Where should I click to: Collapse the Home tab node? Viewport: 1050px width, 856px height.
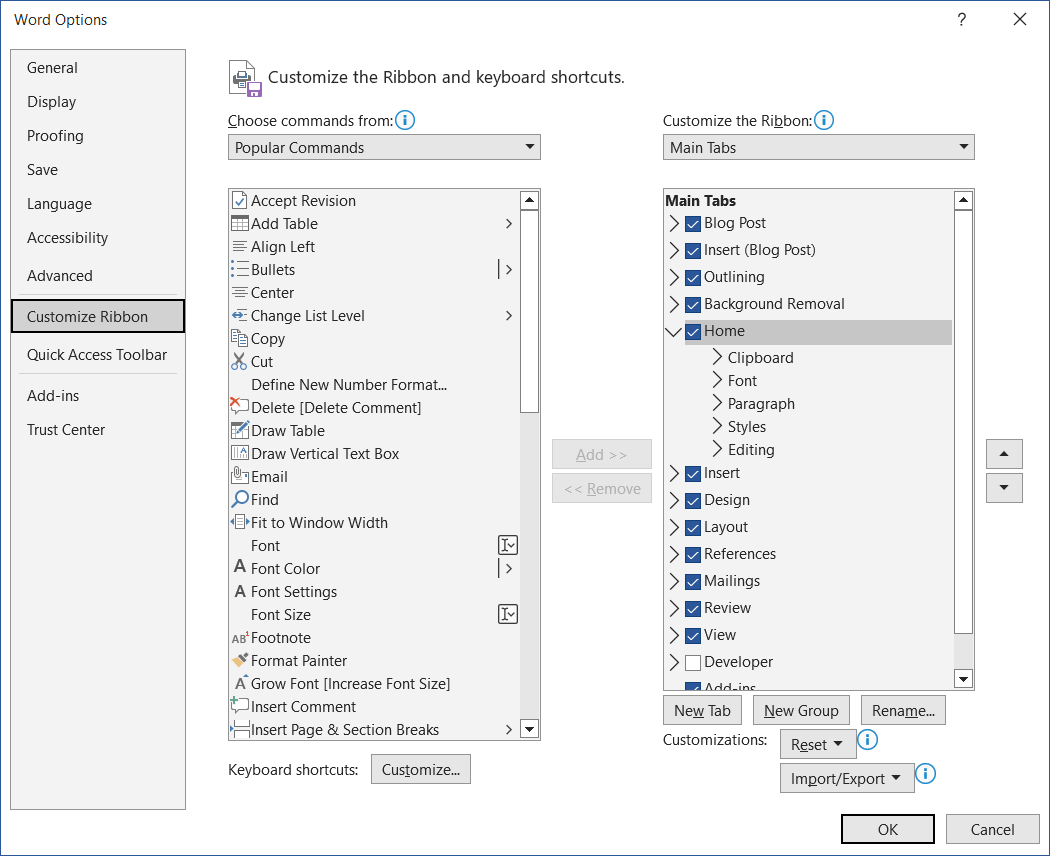coord(674,332)
